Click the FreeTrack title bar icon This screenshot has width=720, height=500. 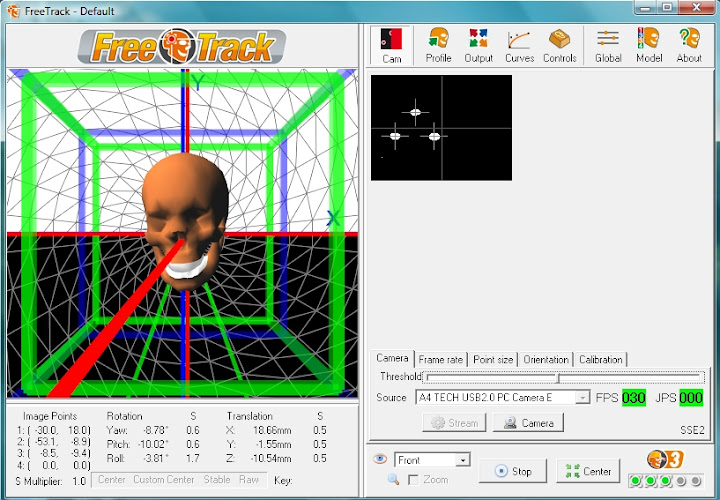13,11
